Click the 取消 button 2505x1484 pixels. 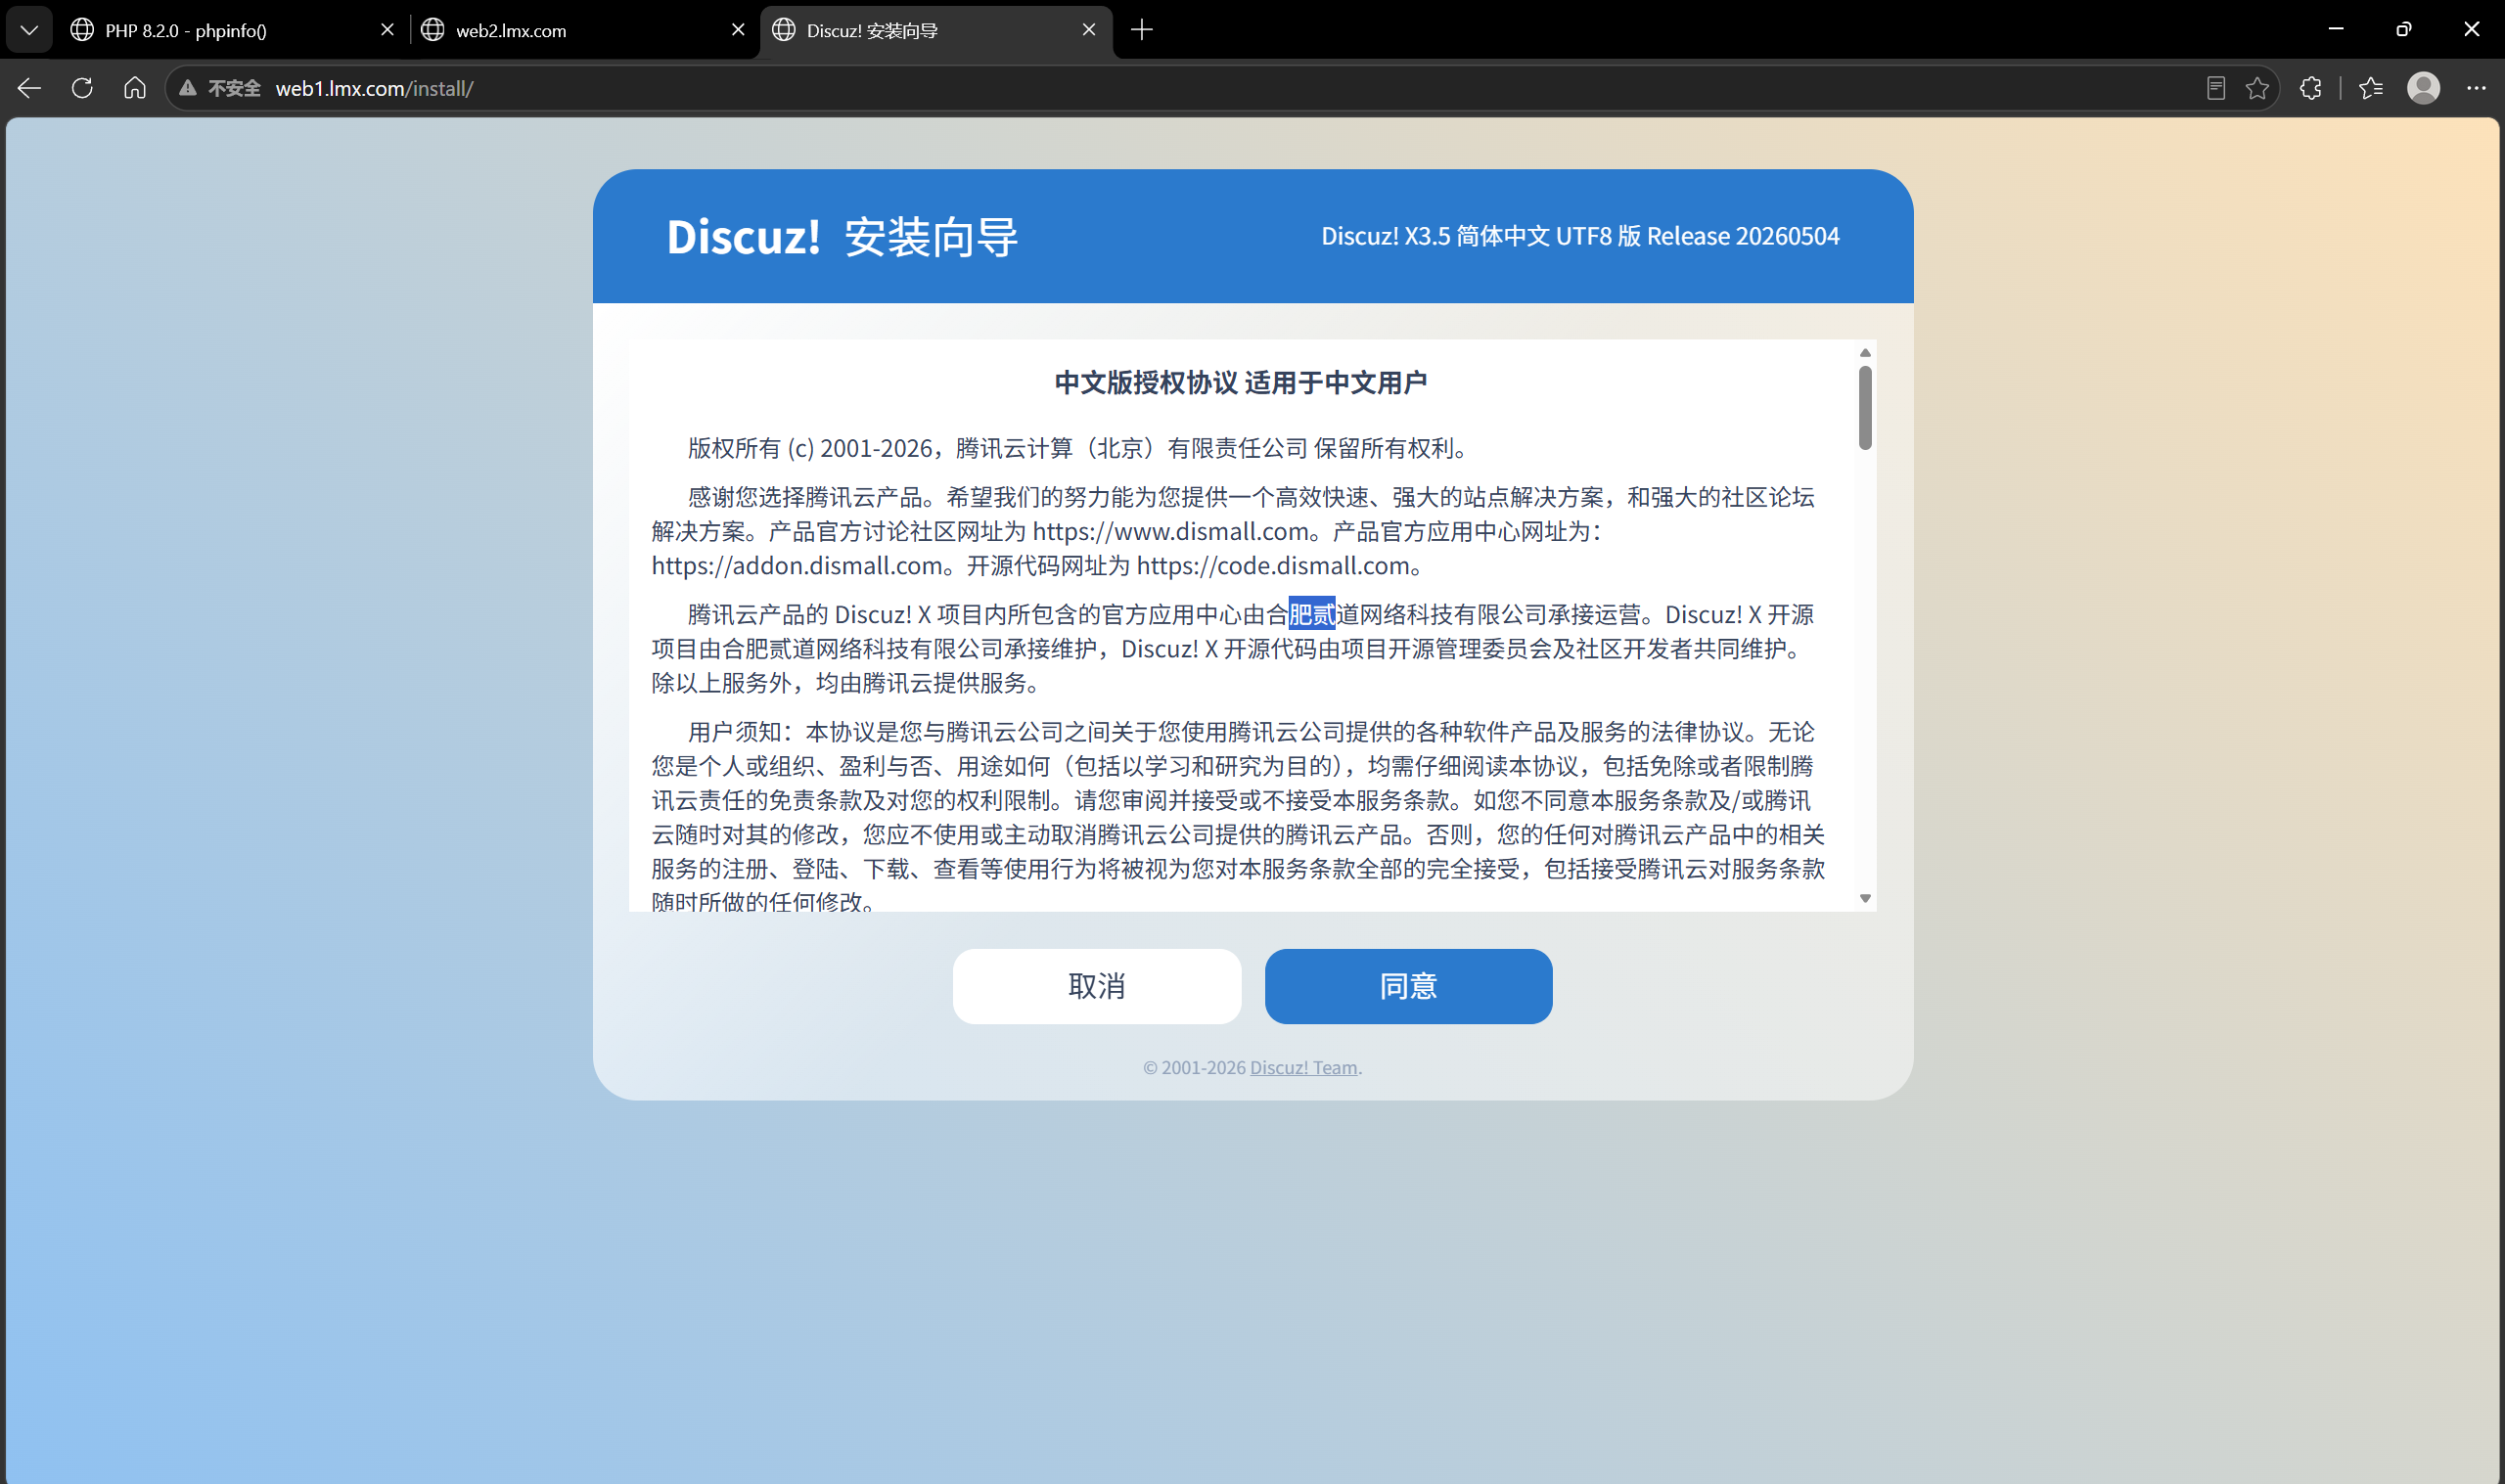tap(1097, 986)
